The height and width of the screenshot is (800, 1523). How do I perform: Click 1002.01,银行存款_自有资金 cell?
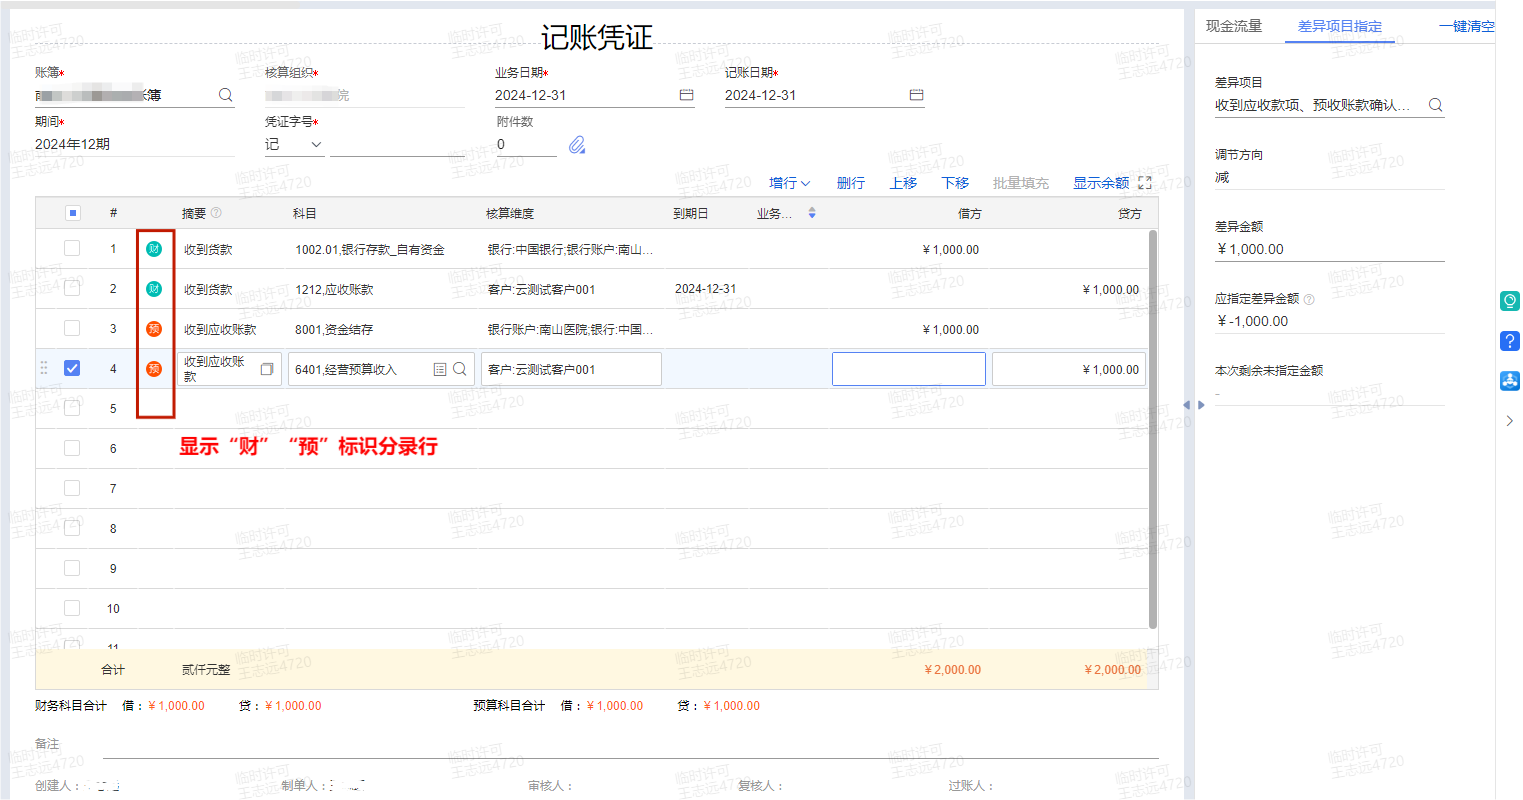tap(370, 250)
